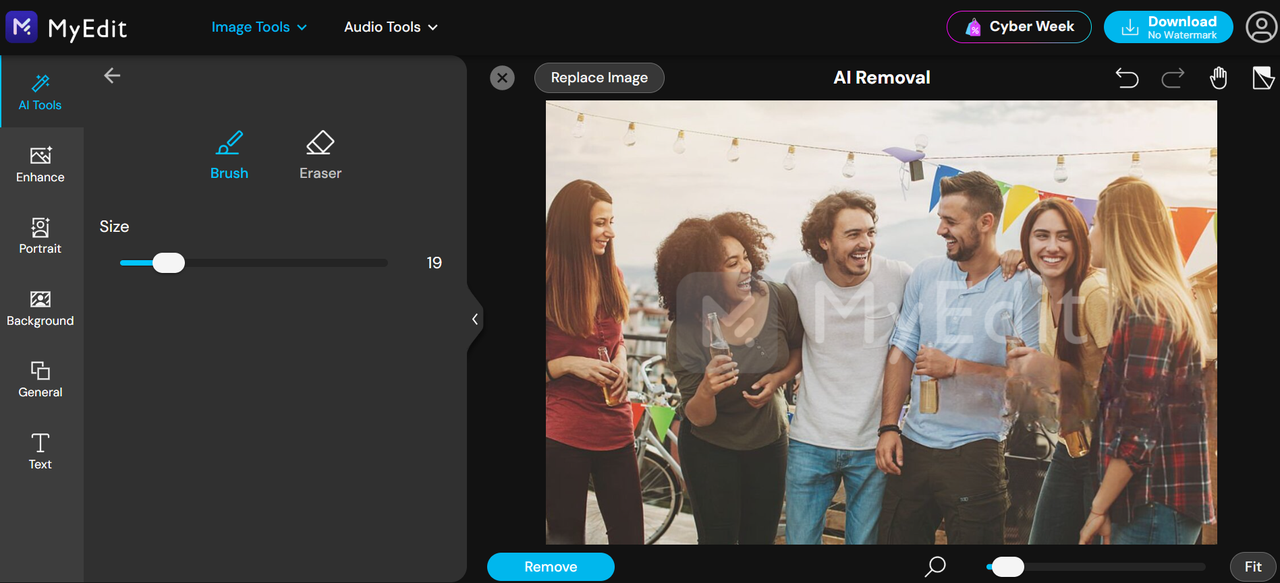
Task: Click the Replace Image button
Action: (x=599, y=78)
